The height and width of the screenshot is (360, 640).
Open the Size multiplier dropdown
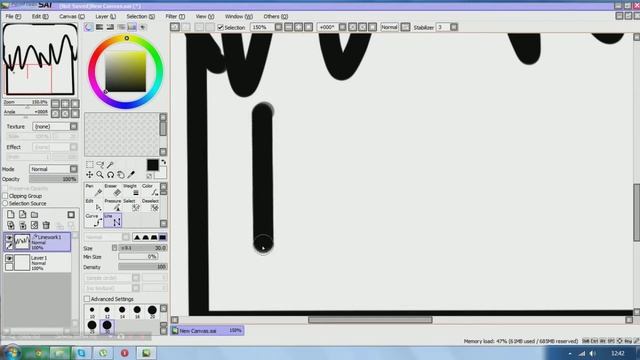pos(114,248)
